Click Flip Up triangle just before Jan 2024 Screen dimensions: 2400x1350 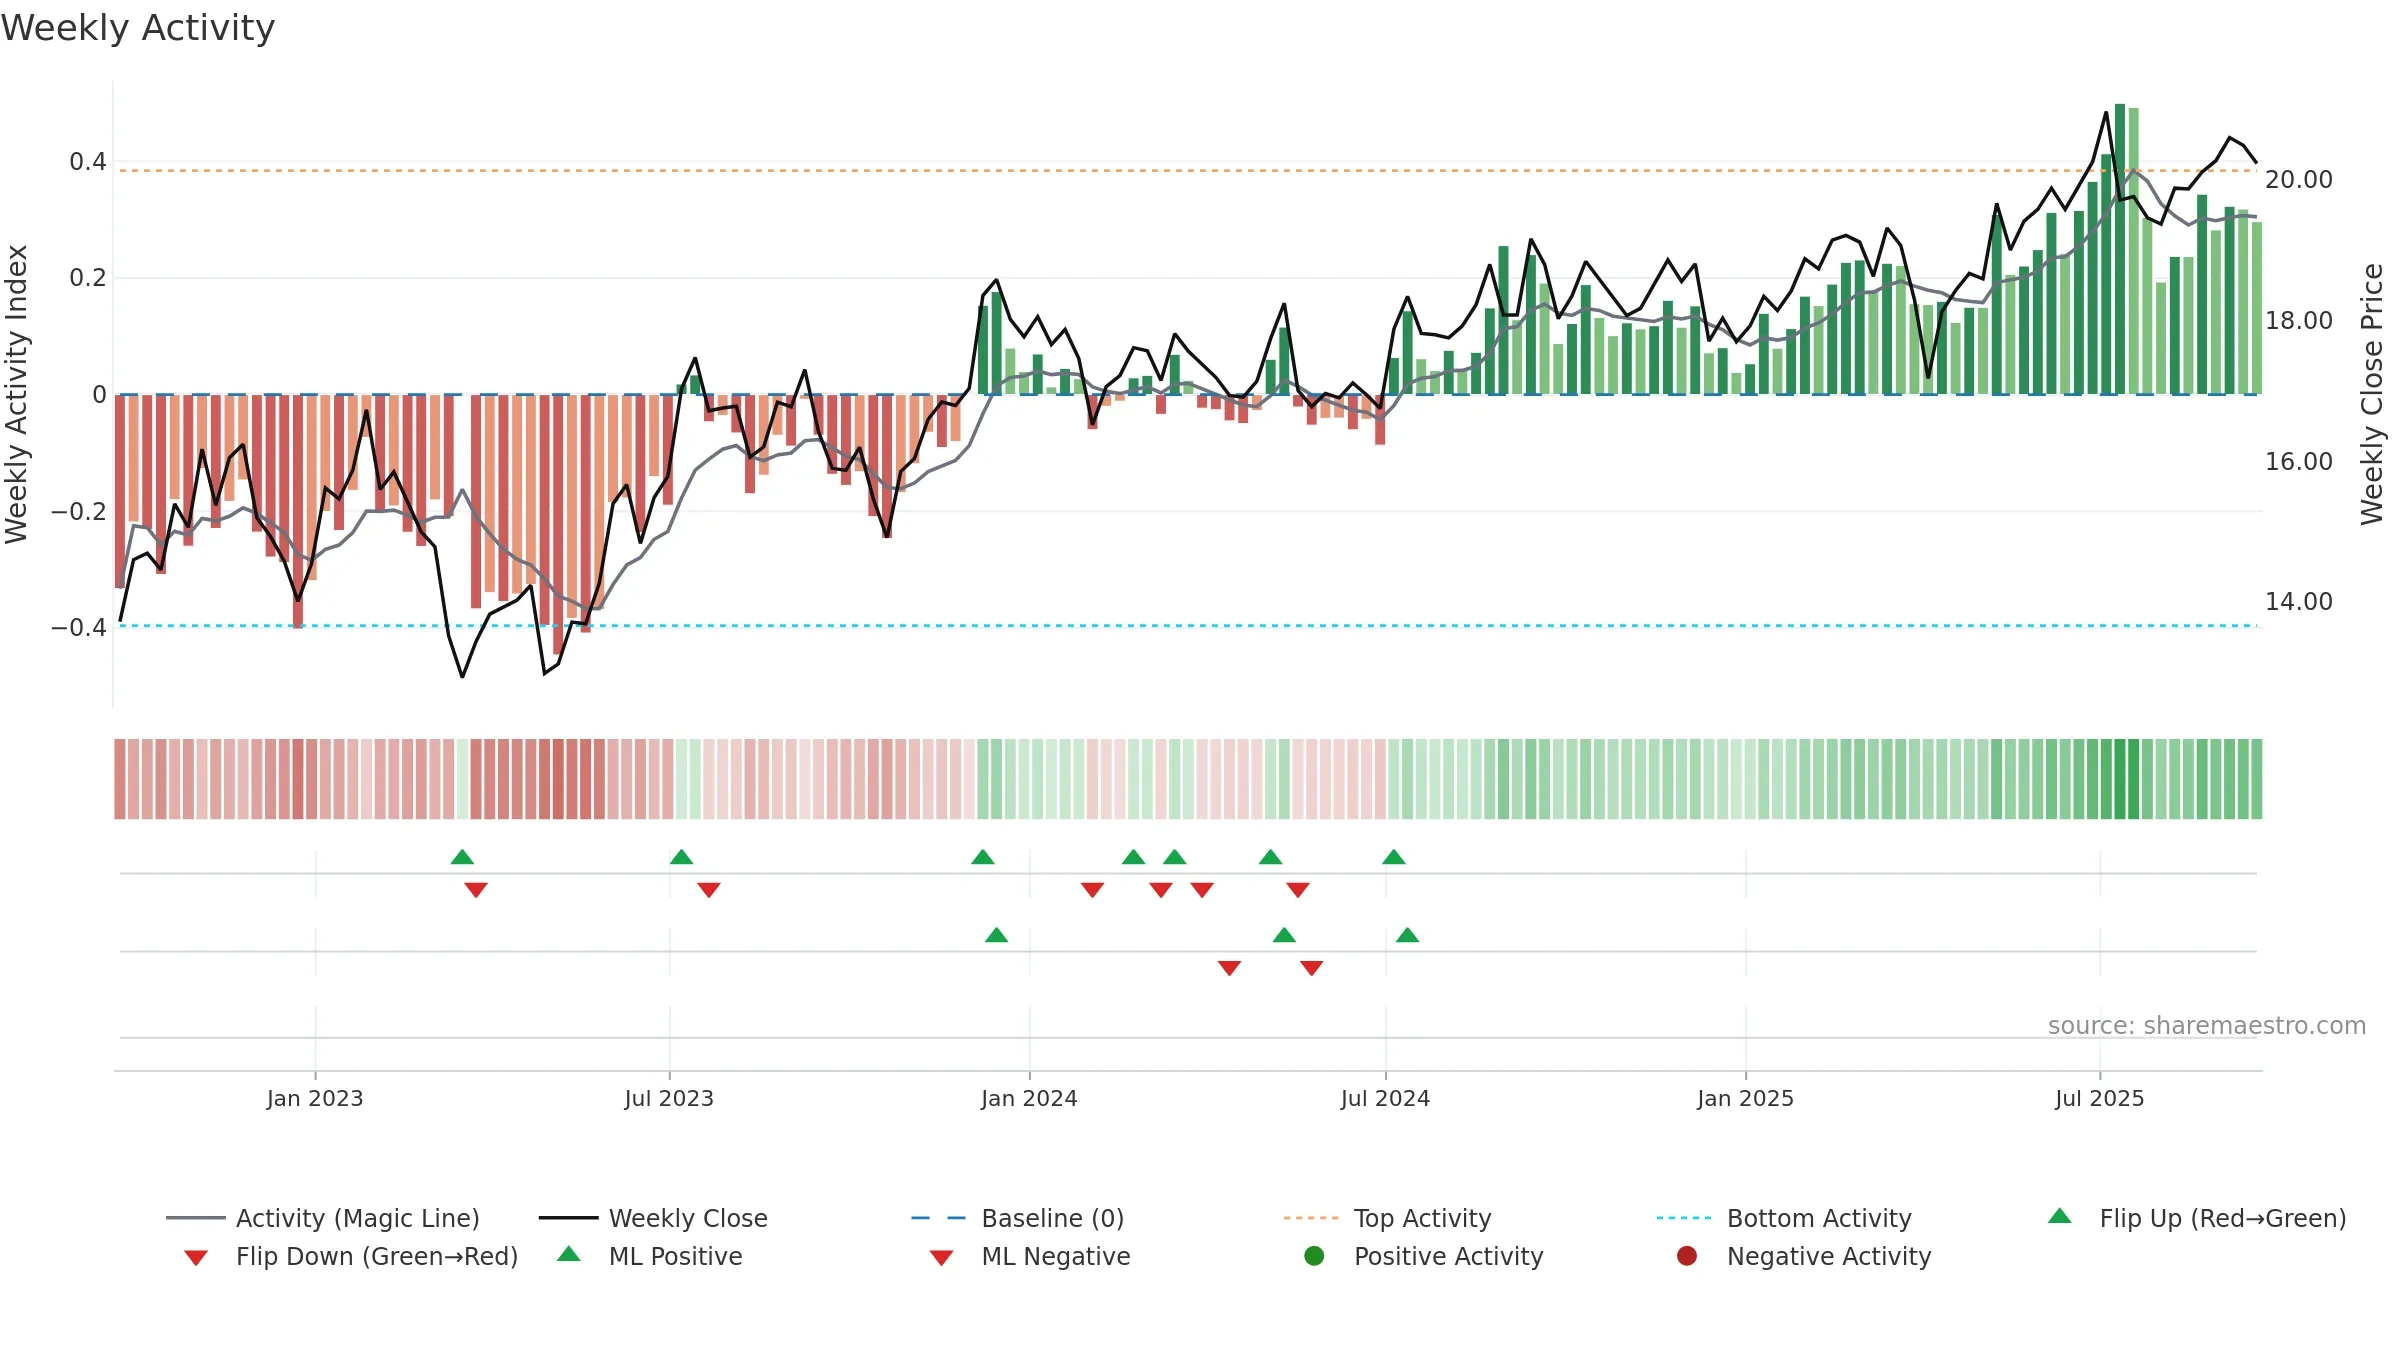click(x=983, y=857)
